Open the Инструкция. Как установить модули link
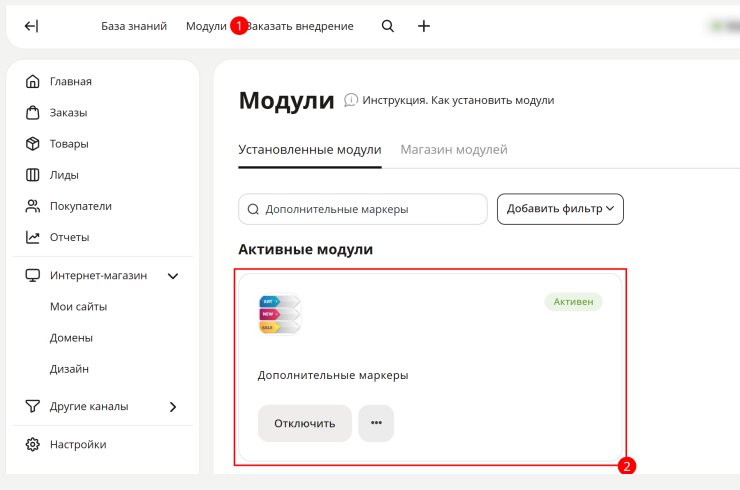 click(x=458, y=100)
